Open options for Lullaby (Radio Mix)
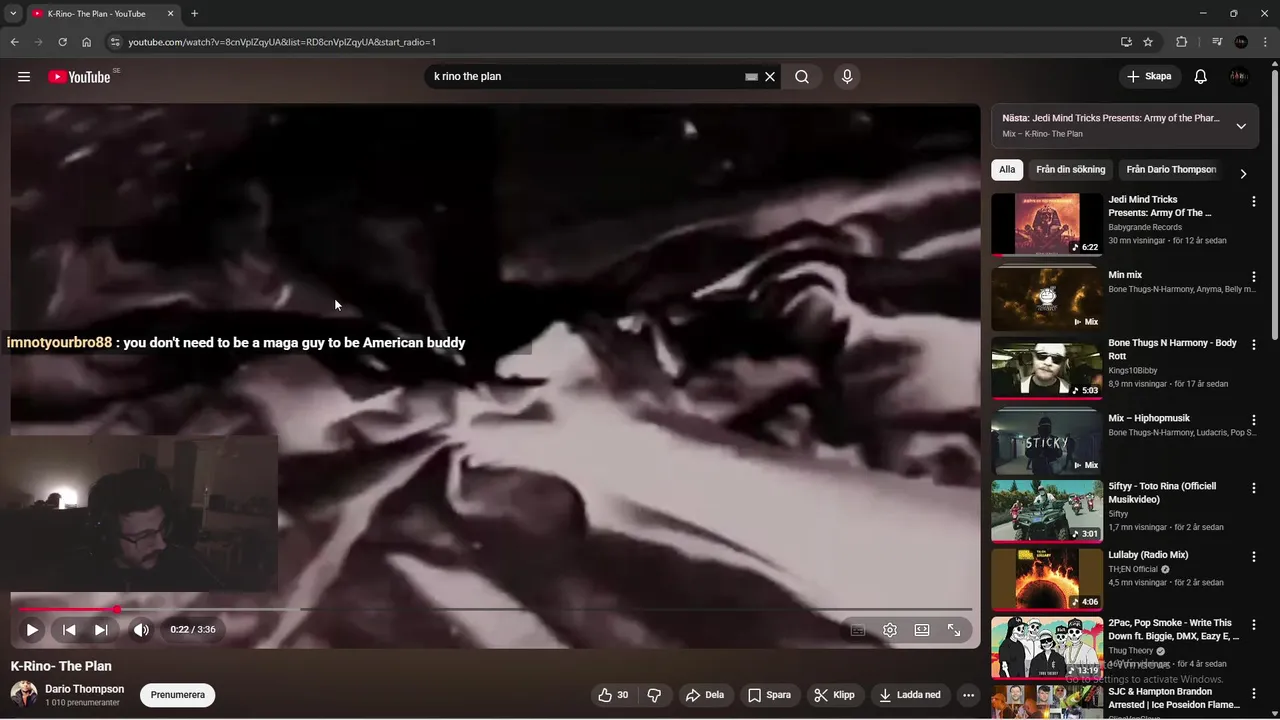The width and height of the screenshot is (1280, 720). 1254,556
